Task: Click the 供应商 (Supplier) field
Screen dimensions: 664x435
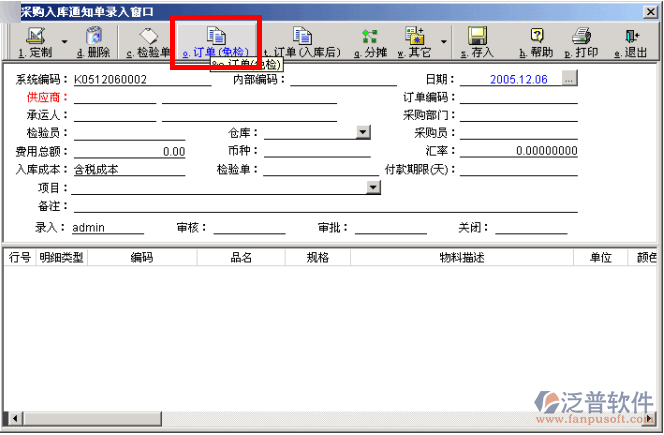Action: (115, 98)
